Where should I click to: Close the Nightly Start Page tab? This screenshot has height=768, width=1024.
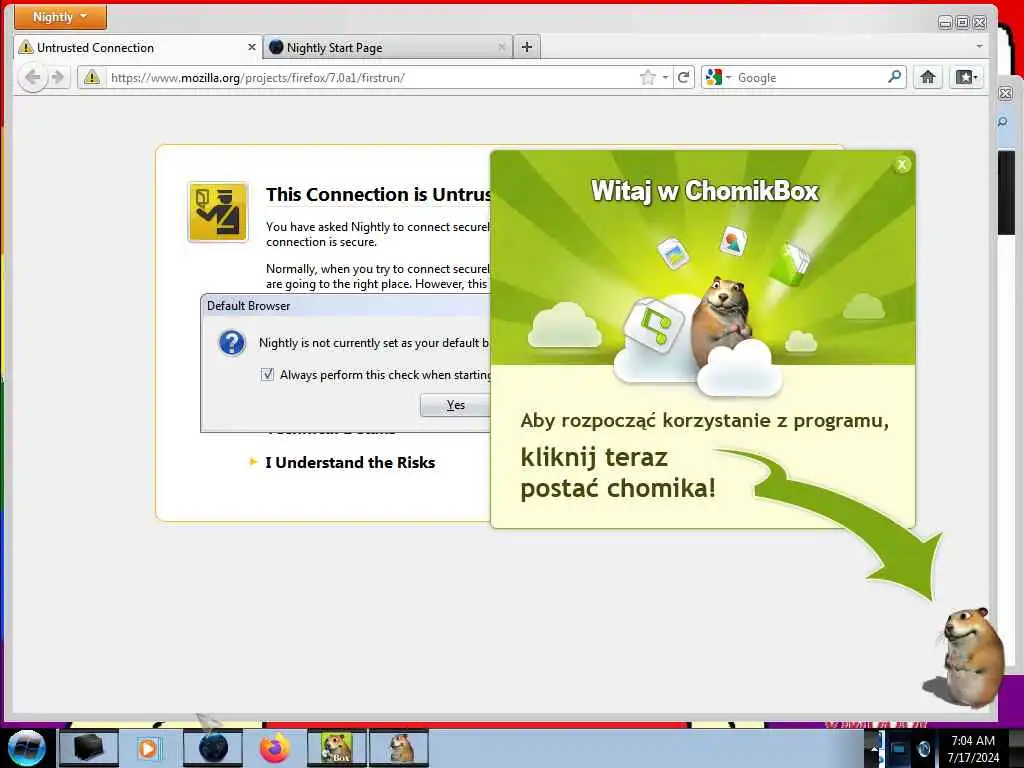[x=502, y=48]
